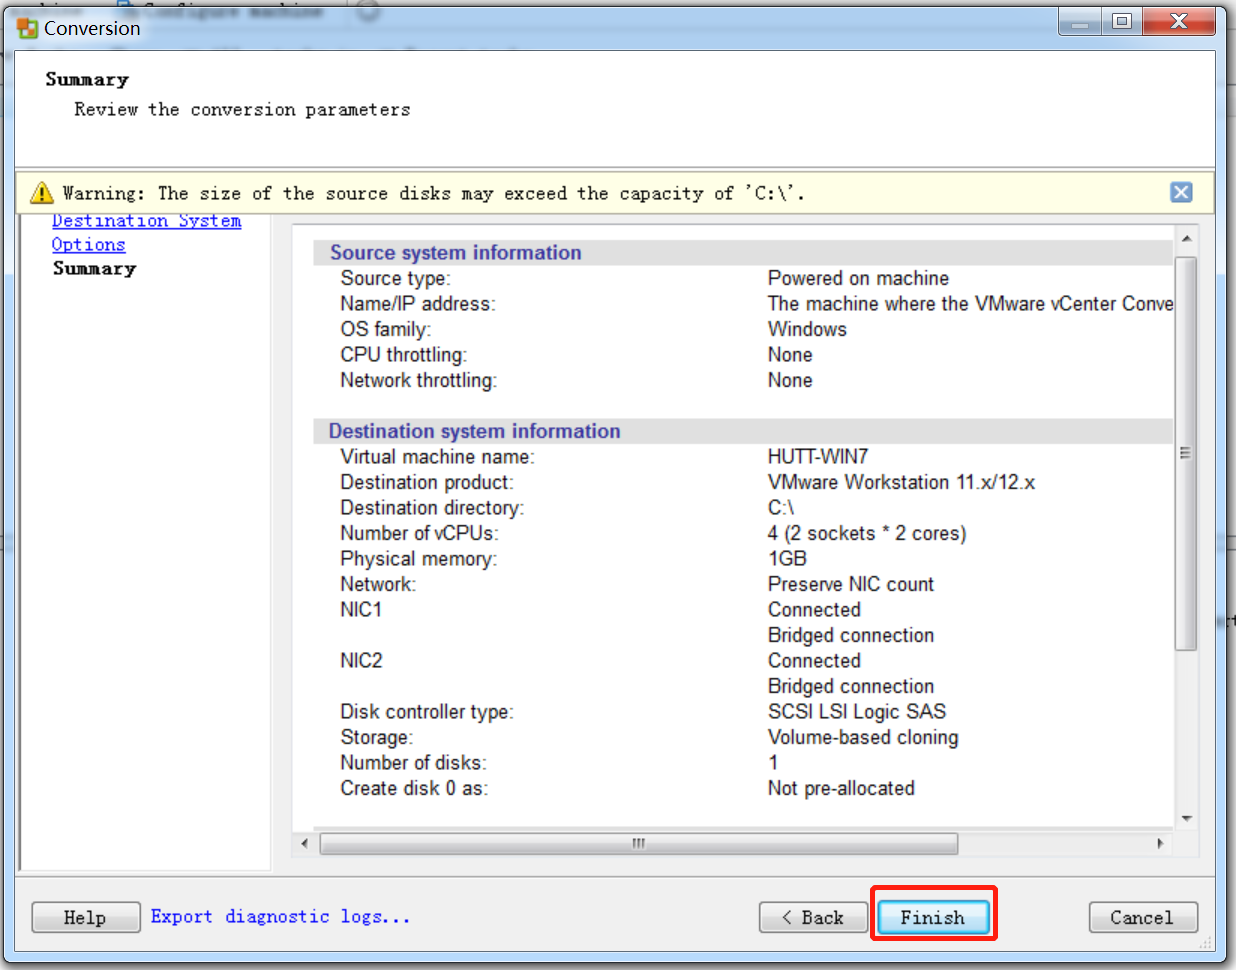Click the Powered on machine value
1236x970 pixels.
pos(858,278)
